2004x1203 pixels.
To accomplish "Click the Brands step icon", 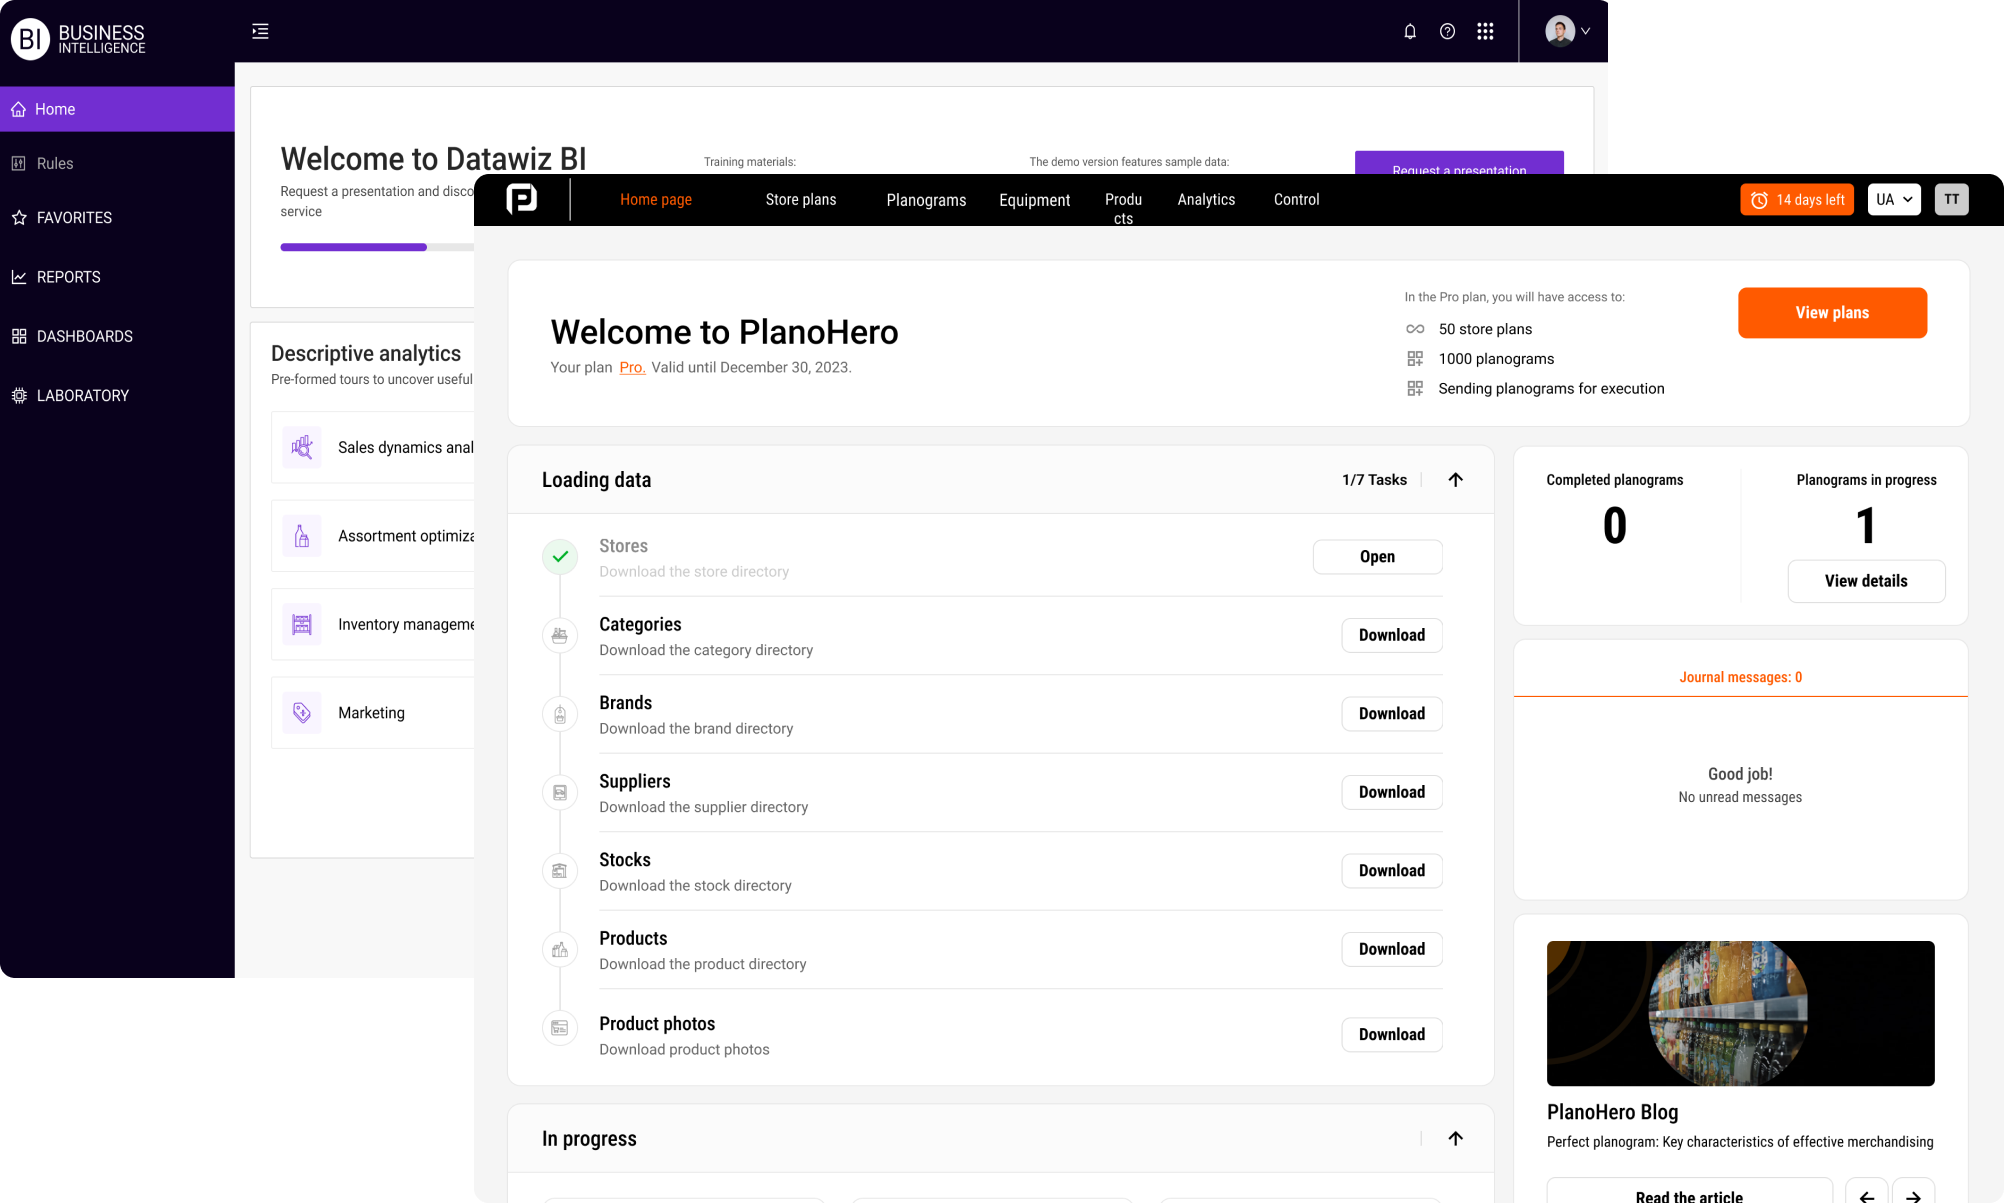I will 560,714.
